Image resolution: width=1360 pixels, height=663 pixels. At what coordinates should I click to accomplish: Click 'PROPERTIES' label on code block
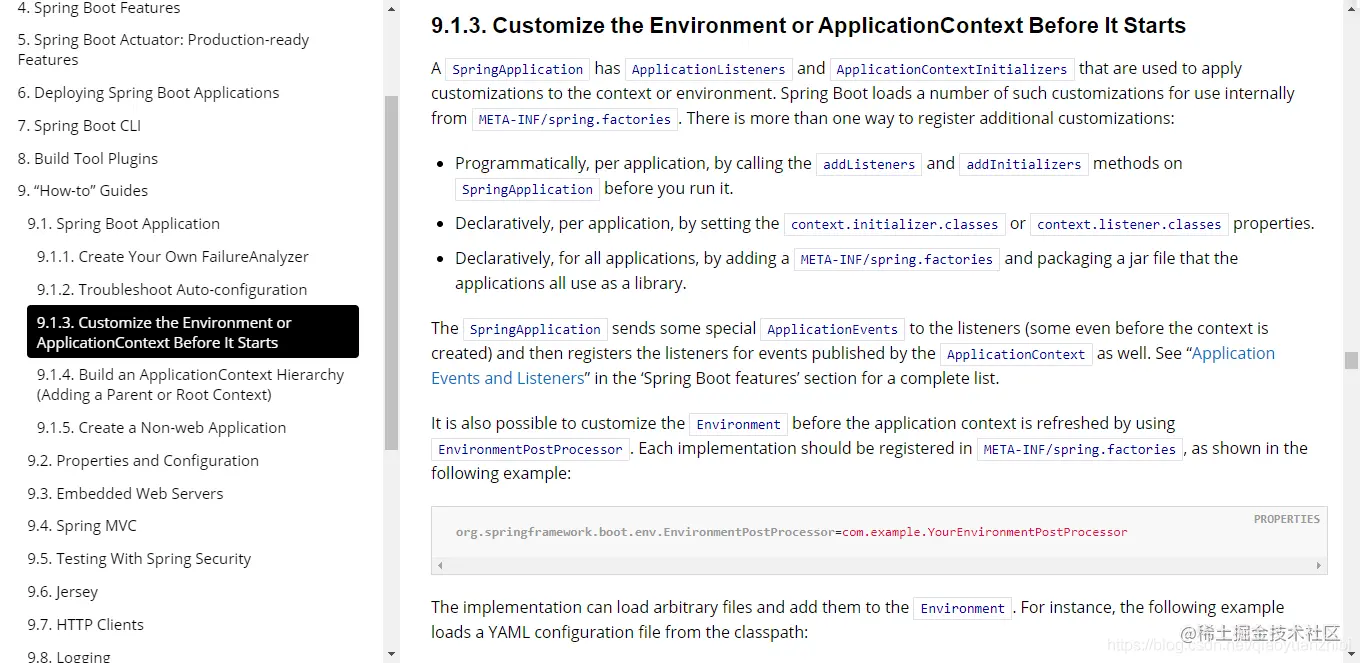click(1286, 519)
